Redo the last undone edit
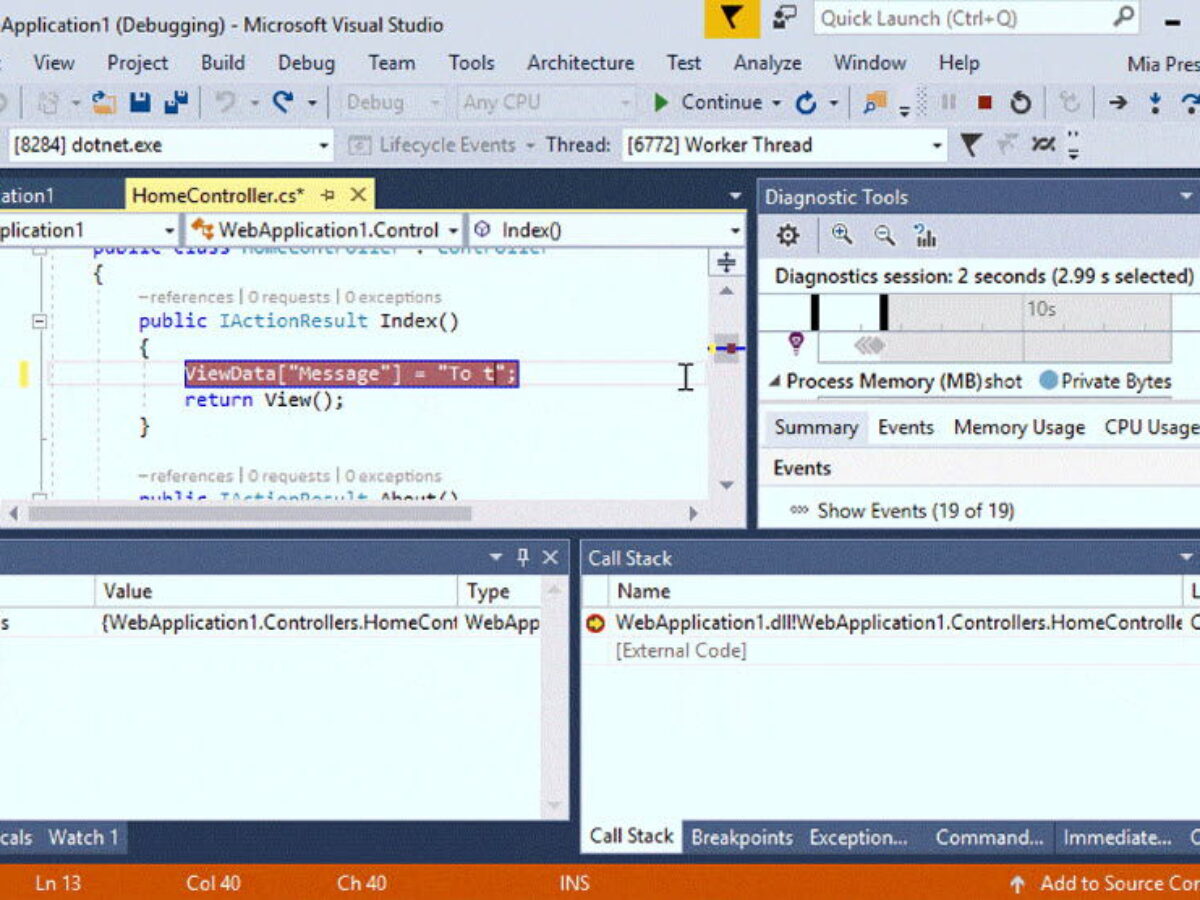 [283, 102]
